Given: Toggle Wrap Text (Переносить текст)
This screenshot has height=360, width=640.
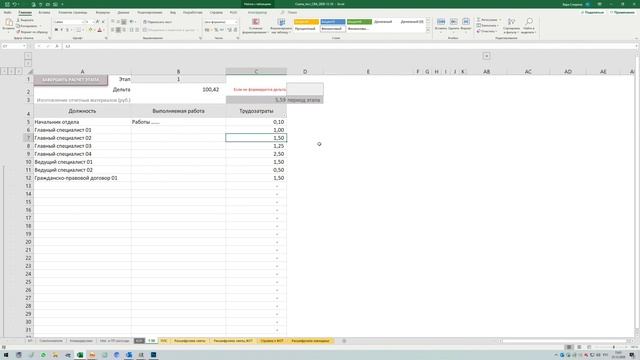Looking at the screenshot, I should coord(158,22).
